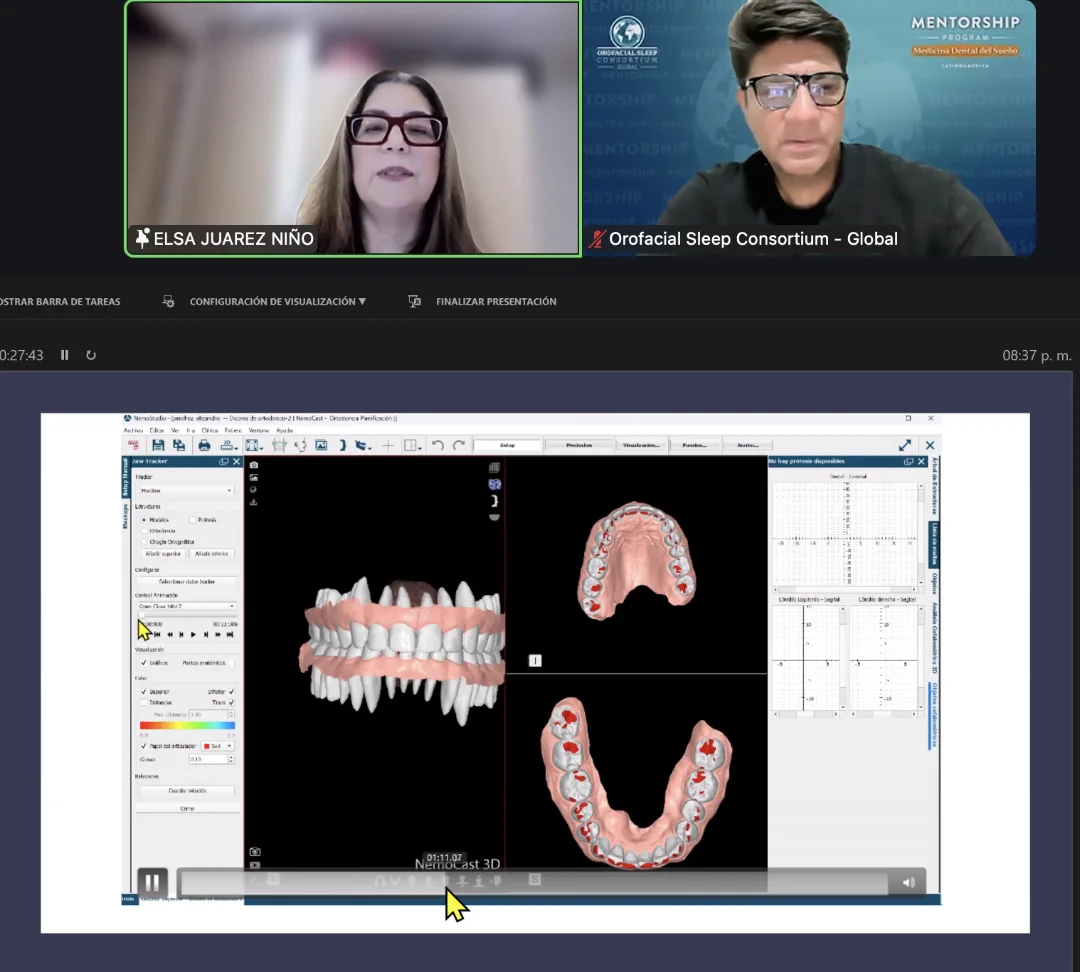Click the save icon in NemoStudio toolbar
This screenshot has height=972, width=1080.
[x=158, y=445]
